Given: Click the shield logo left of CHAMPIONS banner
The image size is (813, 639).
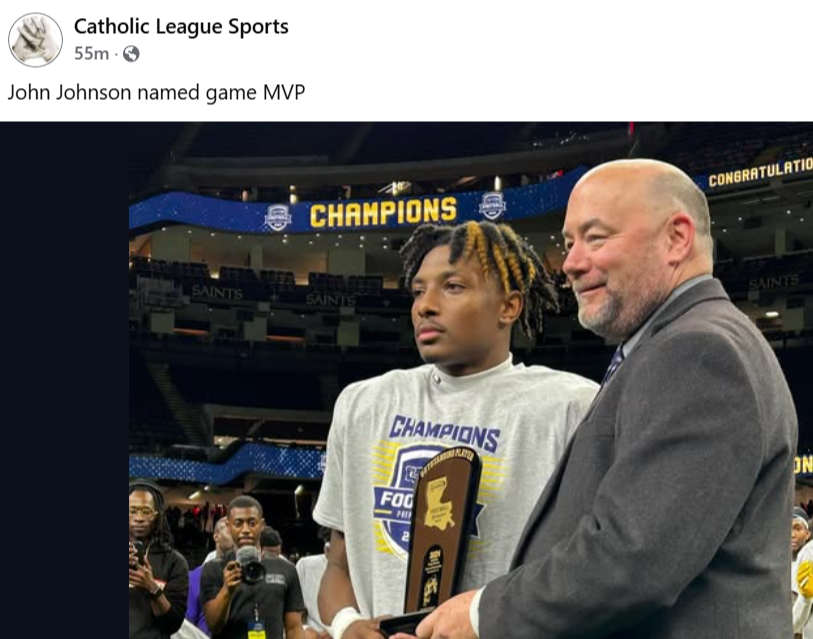Looking at the screenshot, I should pyautogui.click(x=278, y=217).
